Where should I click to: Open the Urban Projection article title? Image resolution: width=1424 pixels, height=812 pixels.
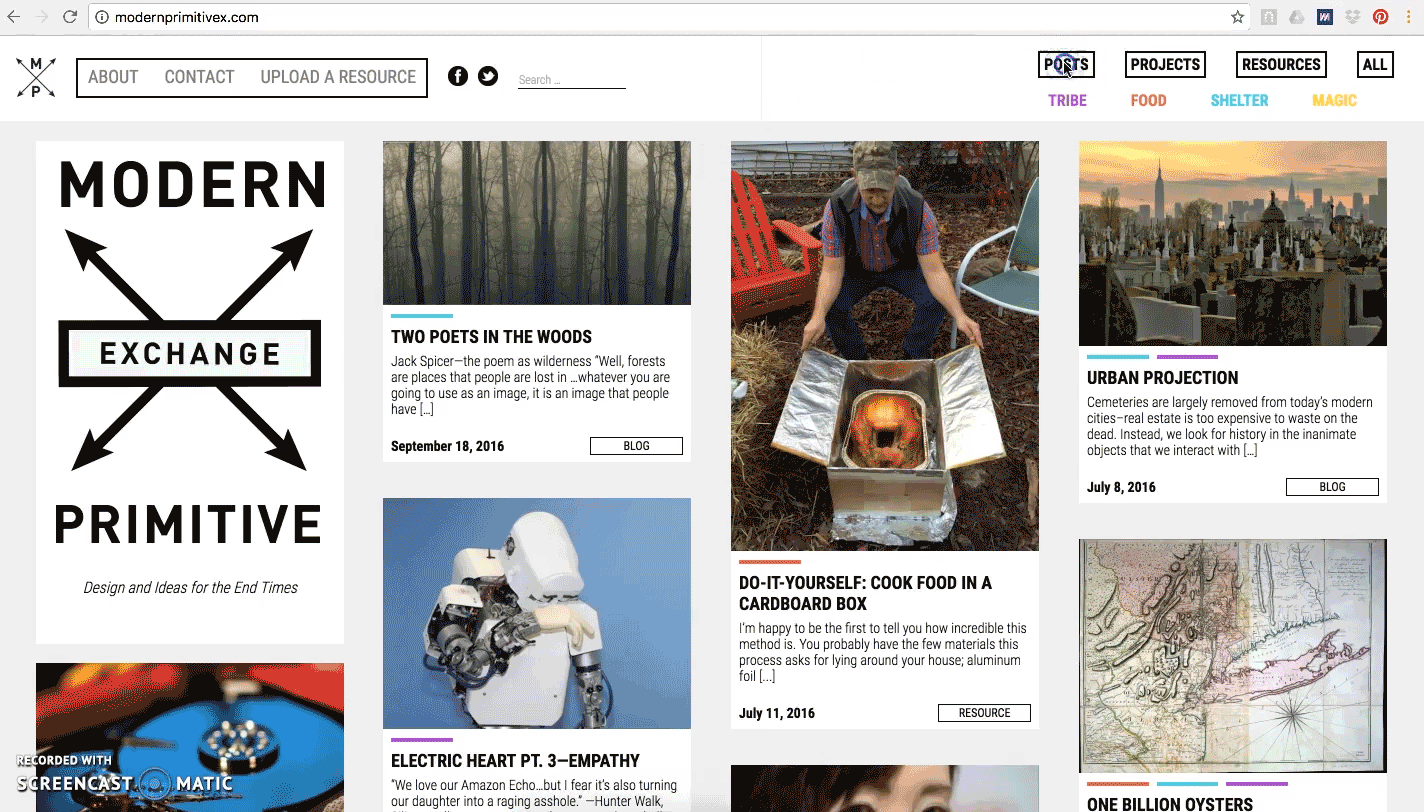click(1162, 378)
